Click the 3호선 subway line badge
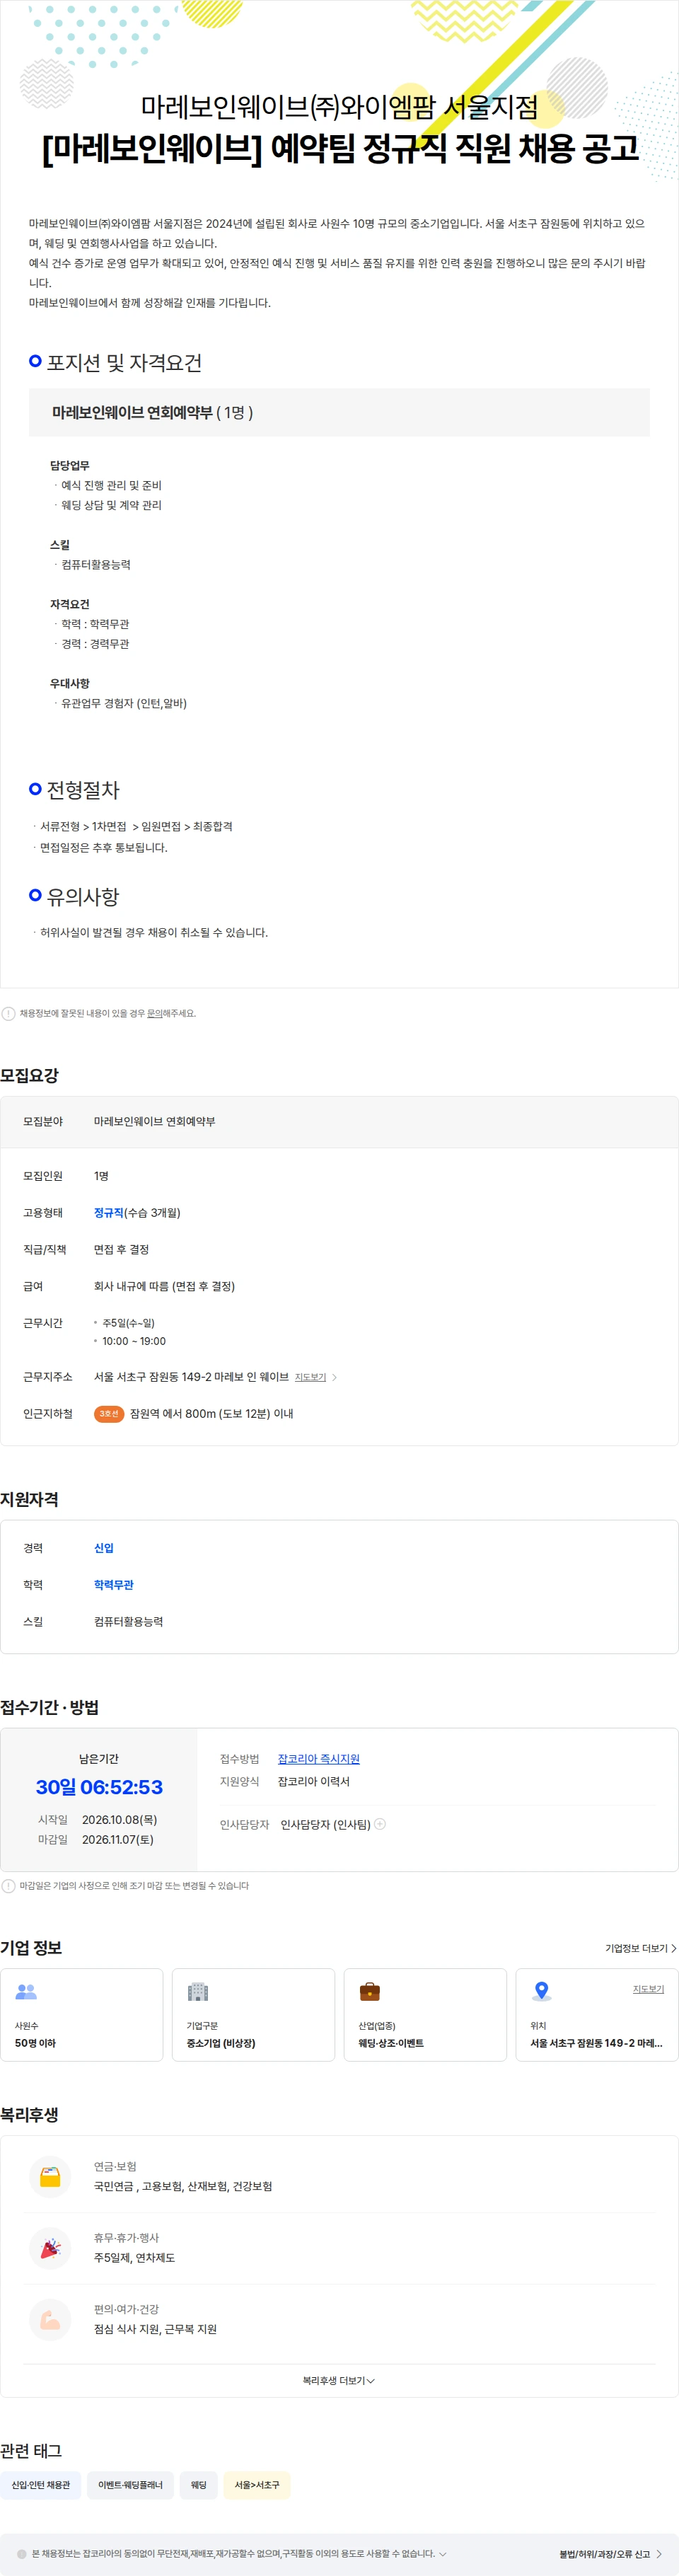Image resolution: width=679 pixels, height=2576 pixels. [x=109, y=1414]
